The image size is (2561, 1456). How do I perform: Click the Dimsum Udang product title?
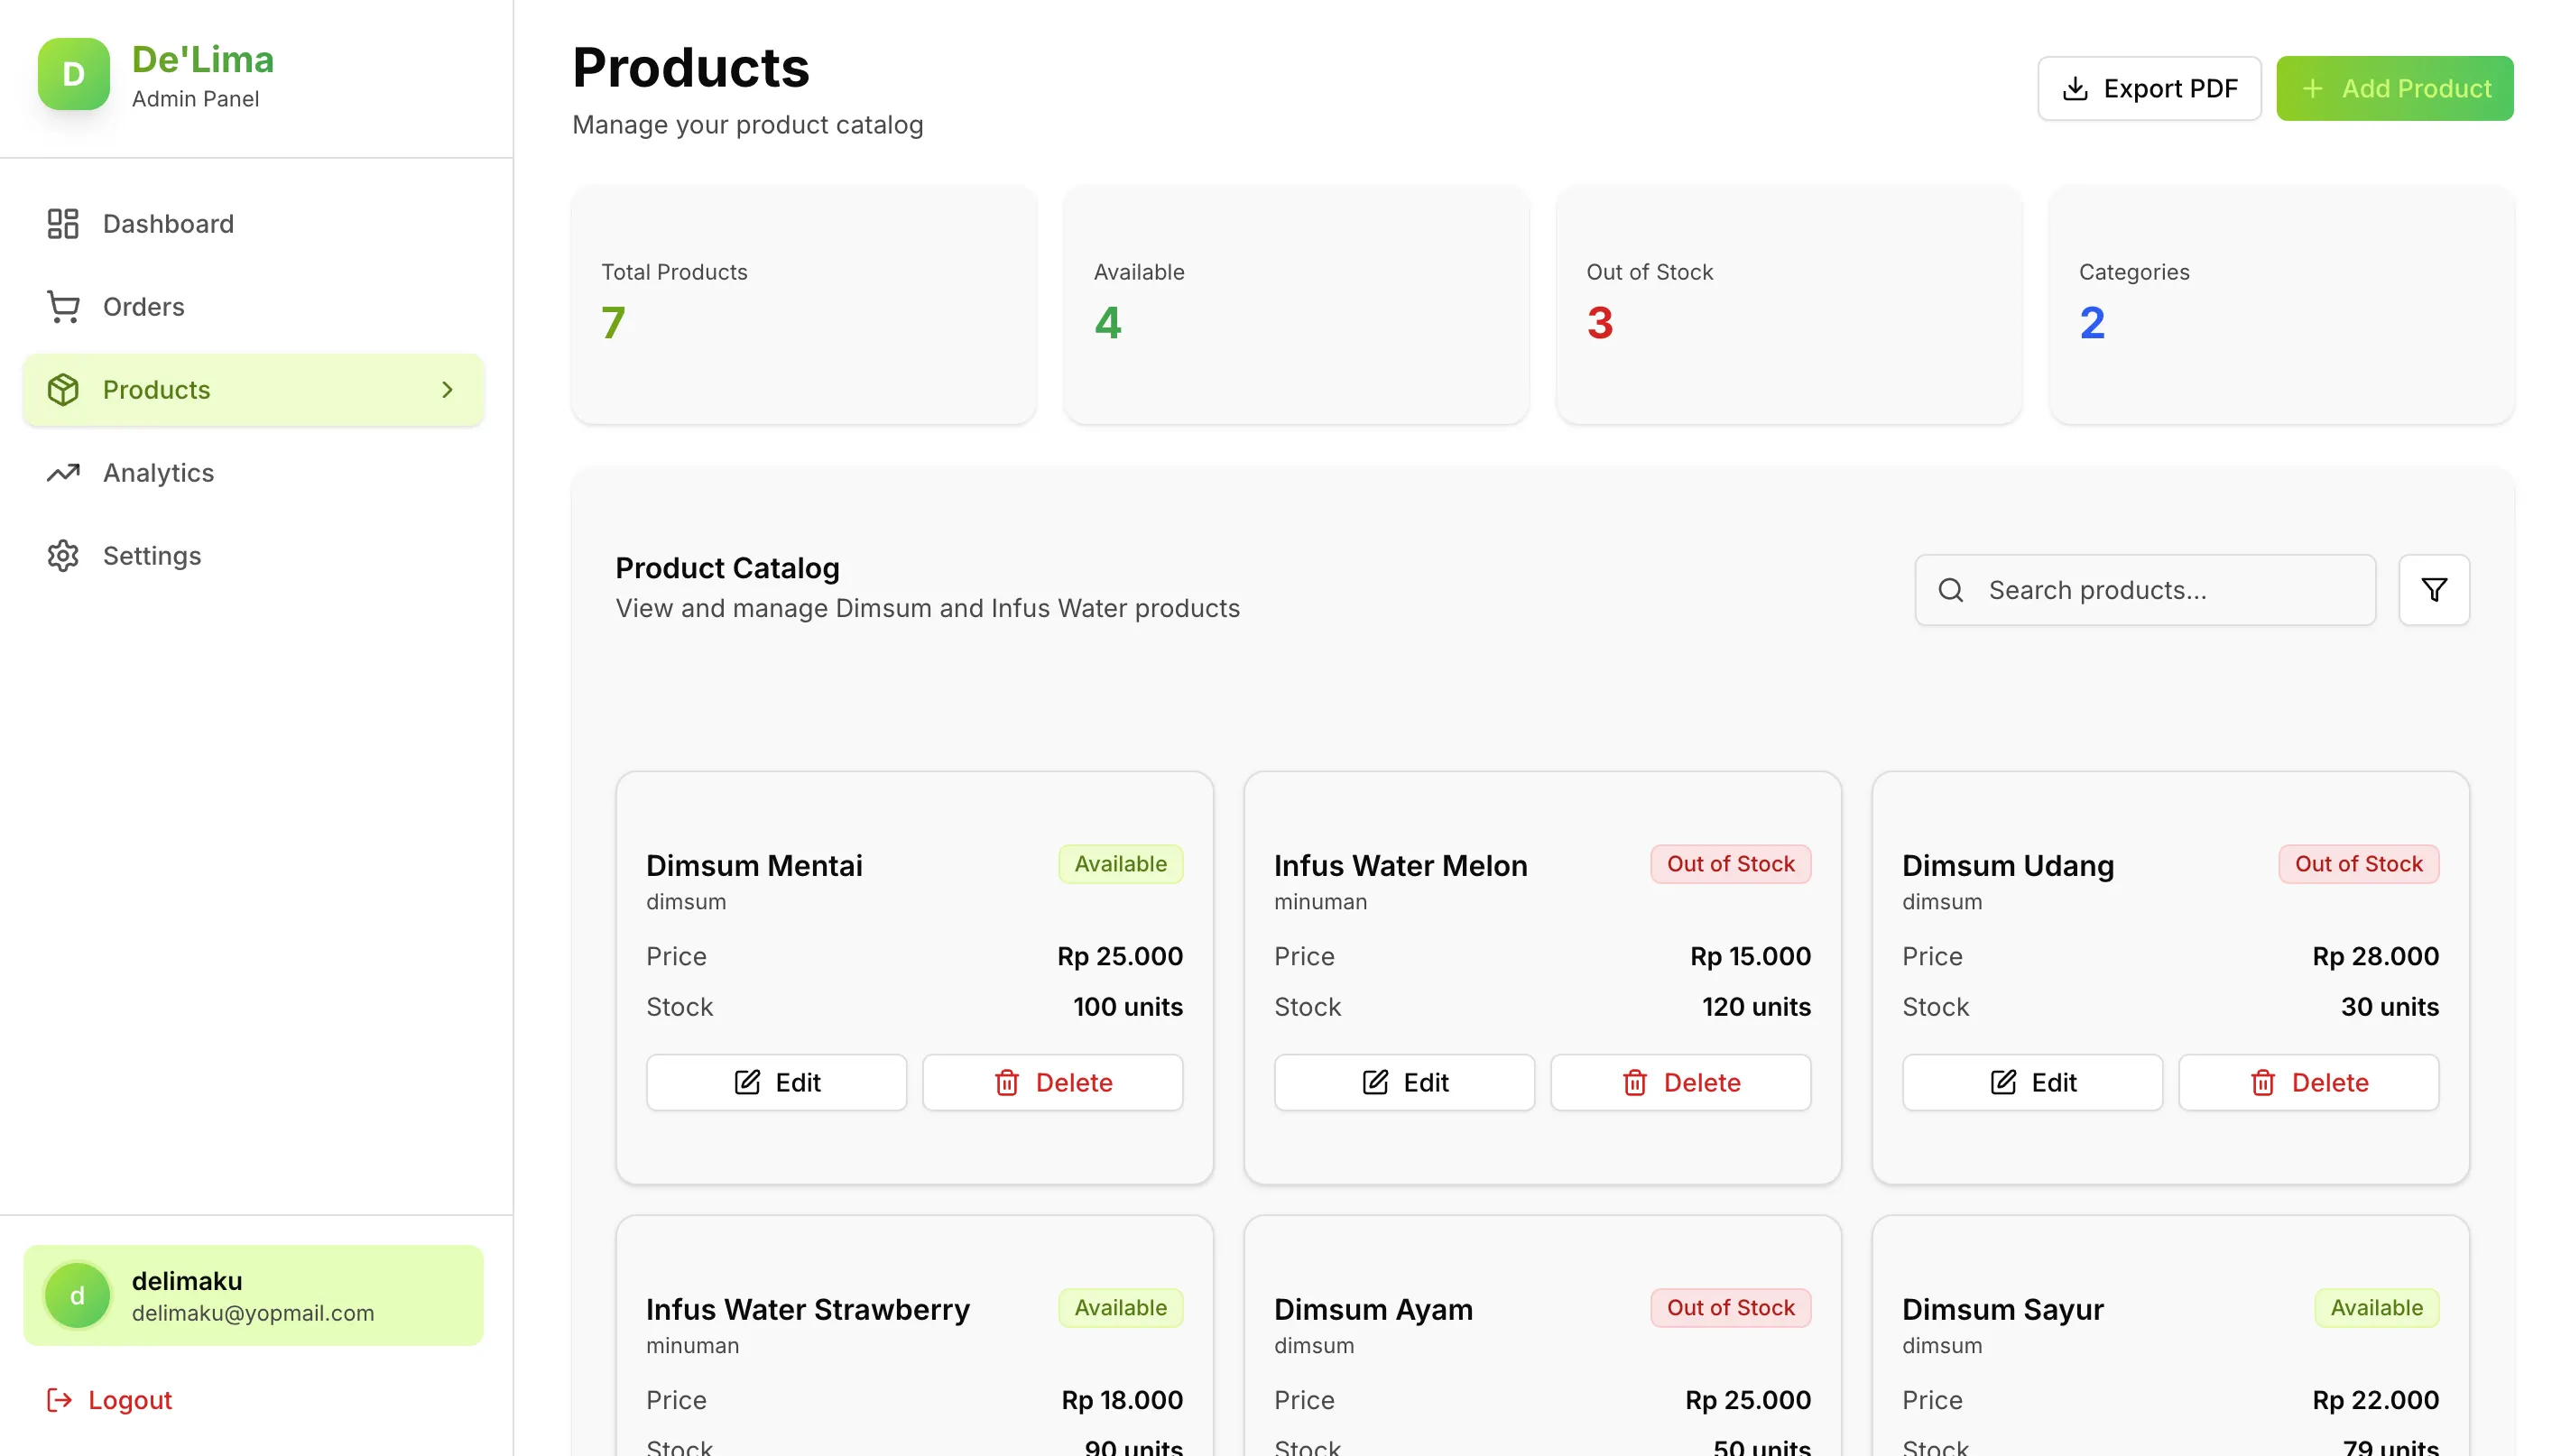pyautogui.click(x=2008, y=865)
